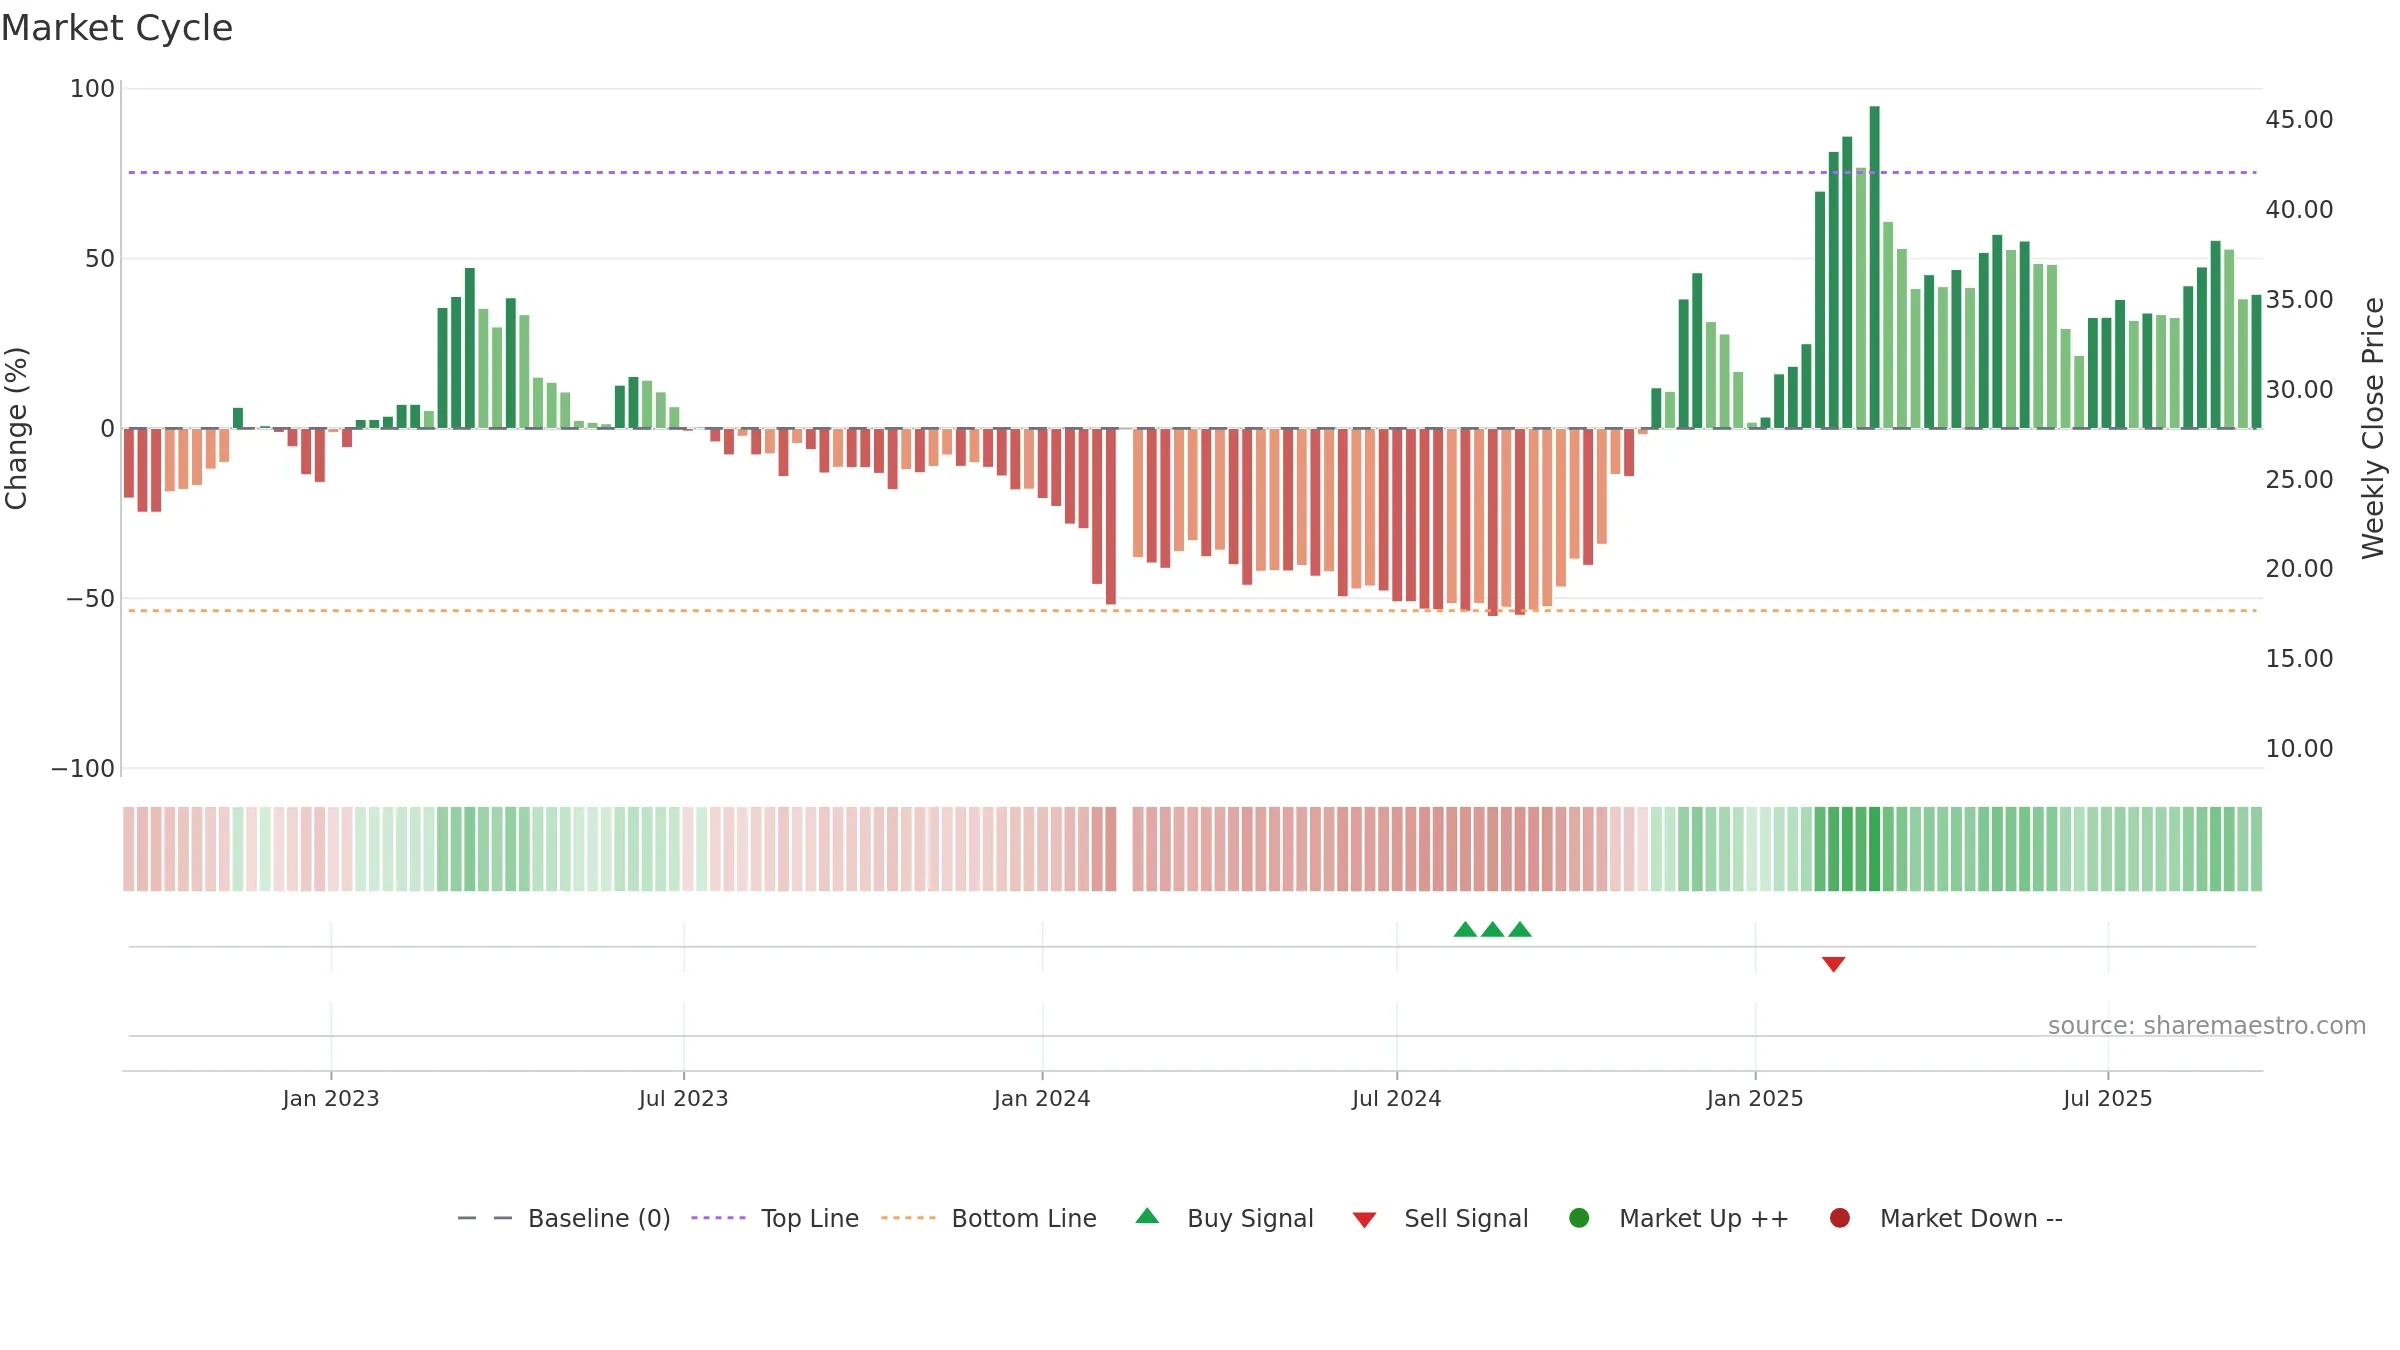
Task: Click the 25.00 price axis label
Action: 2299,480
